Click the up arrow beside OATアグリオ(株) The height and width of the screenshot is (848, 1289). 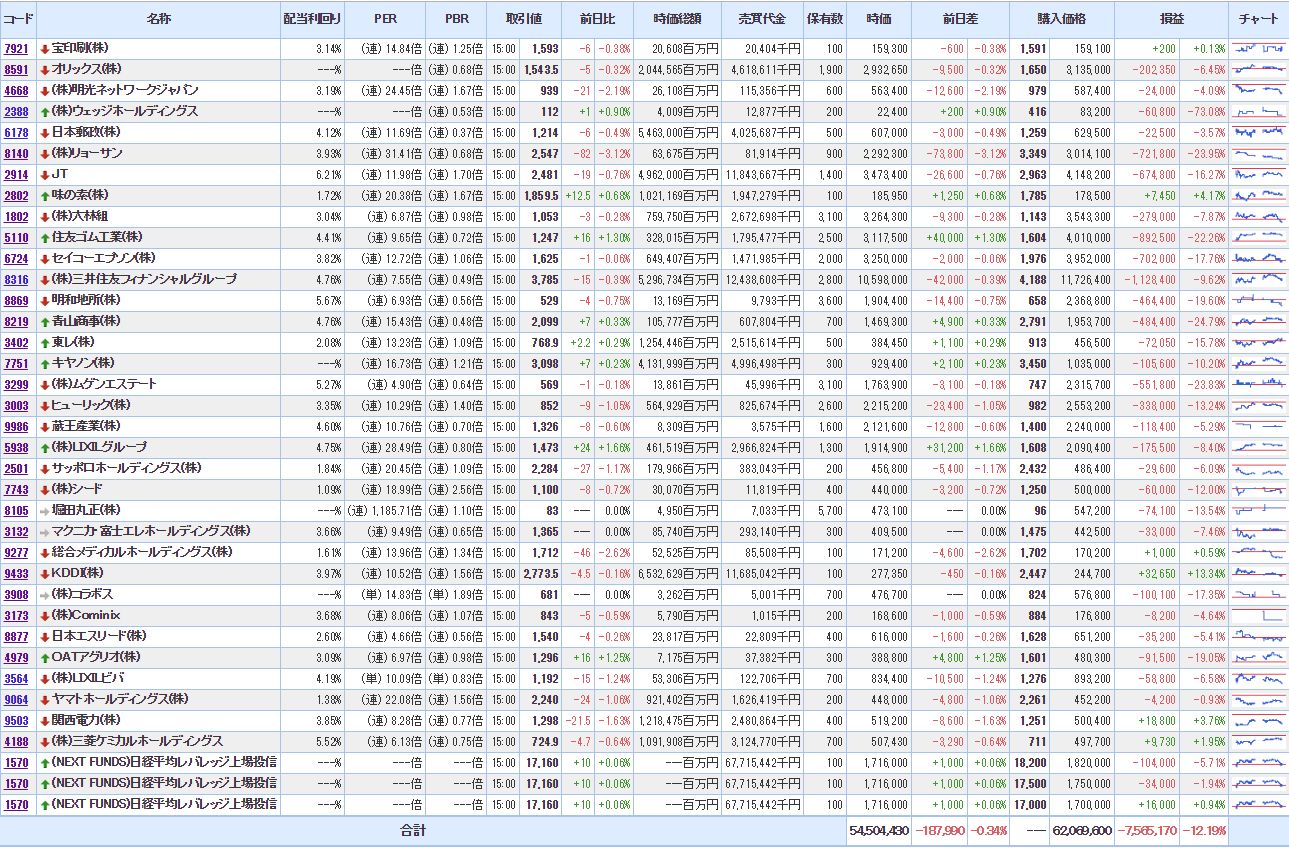coord(44,657)
